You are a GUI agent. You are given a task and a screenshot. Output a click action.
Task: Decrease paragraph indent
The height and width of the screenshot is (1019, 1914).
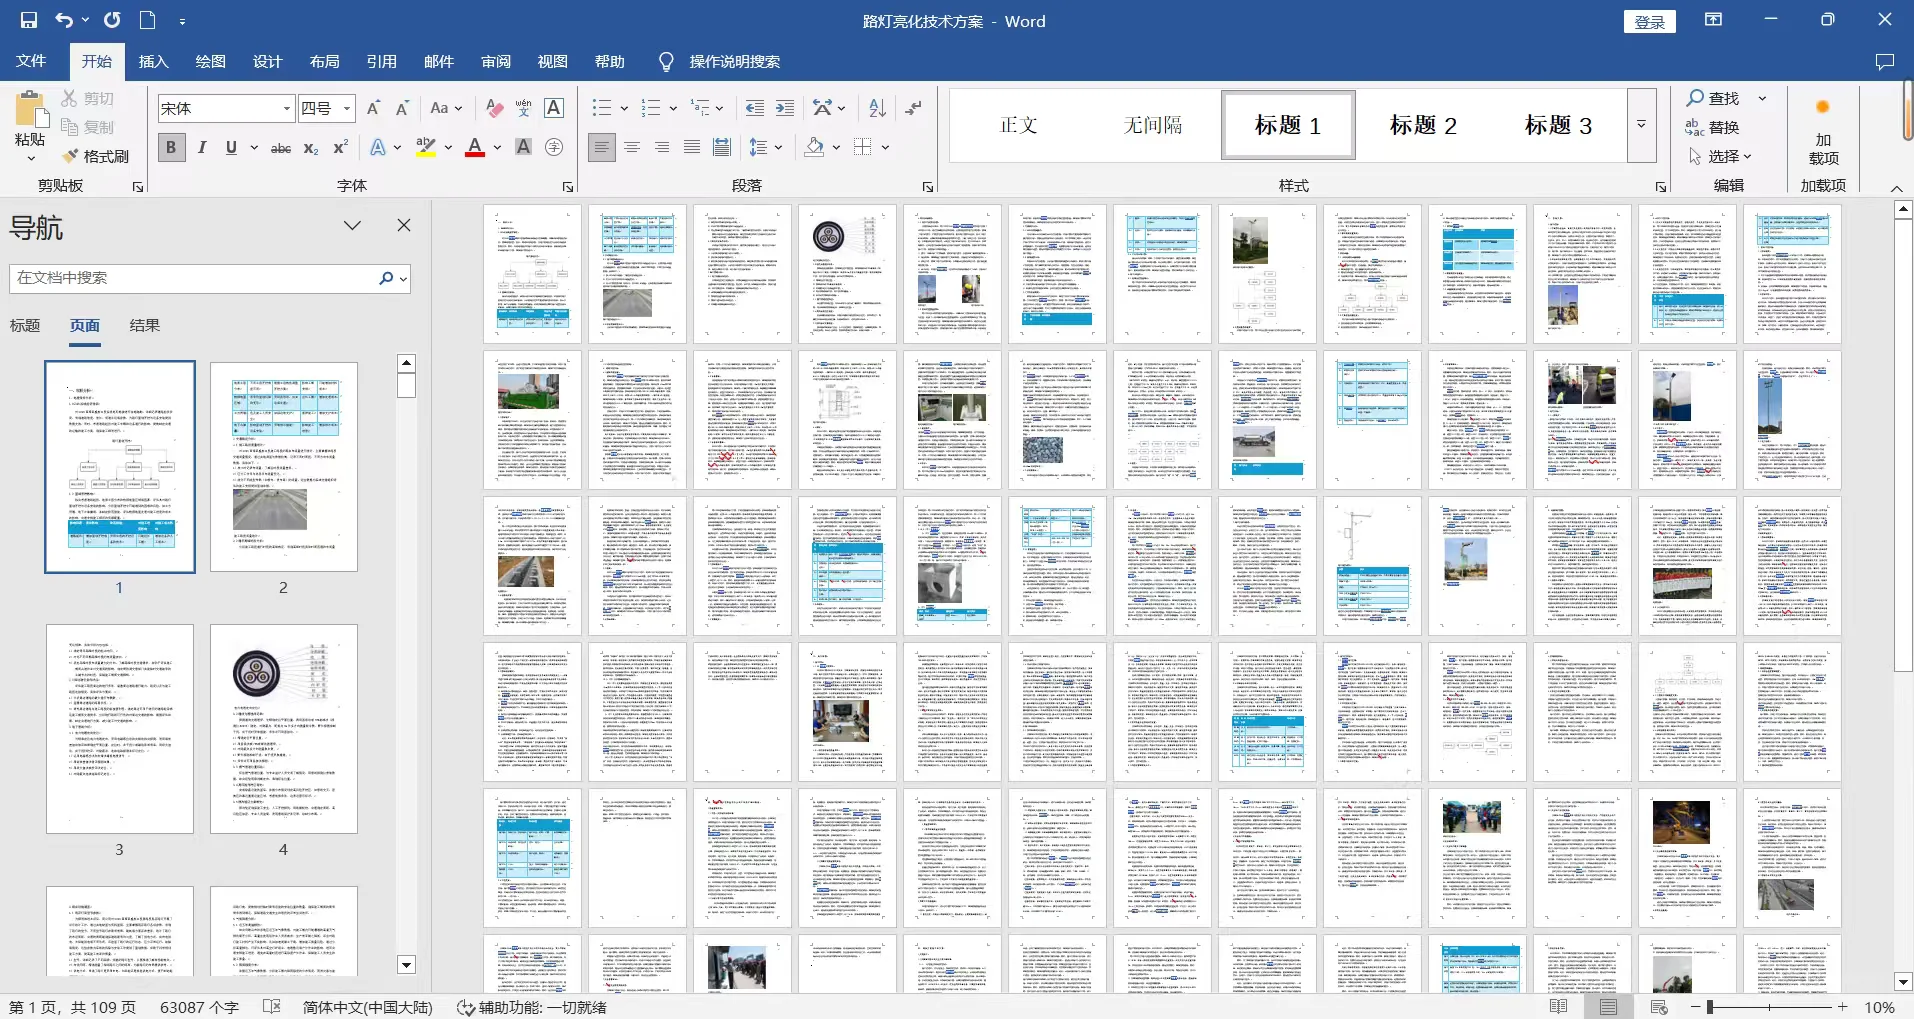pyautogui.click(x=755, y=108)
